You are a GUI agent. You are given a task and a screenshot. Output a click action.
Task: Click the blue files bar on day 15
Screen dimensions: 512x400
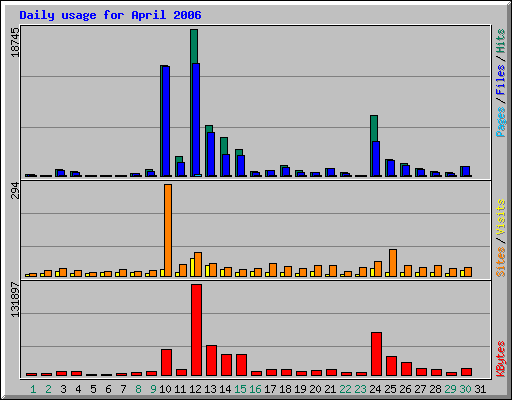[x=241, y=166]
